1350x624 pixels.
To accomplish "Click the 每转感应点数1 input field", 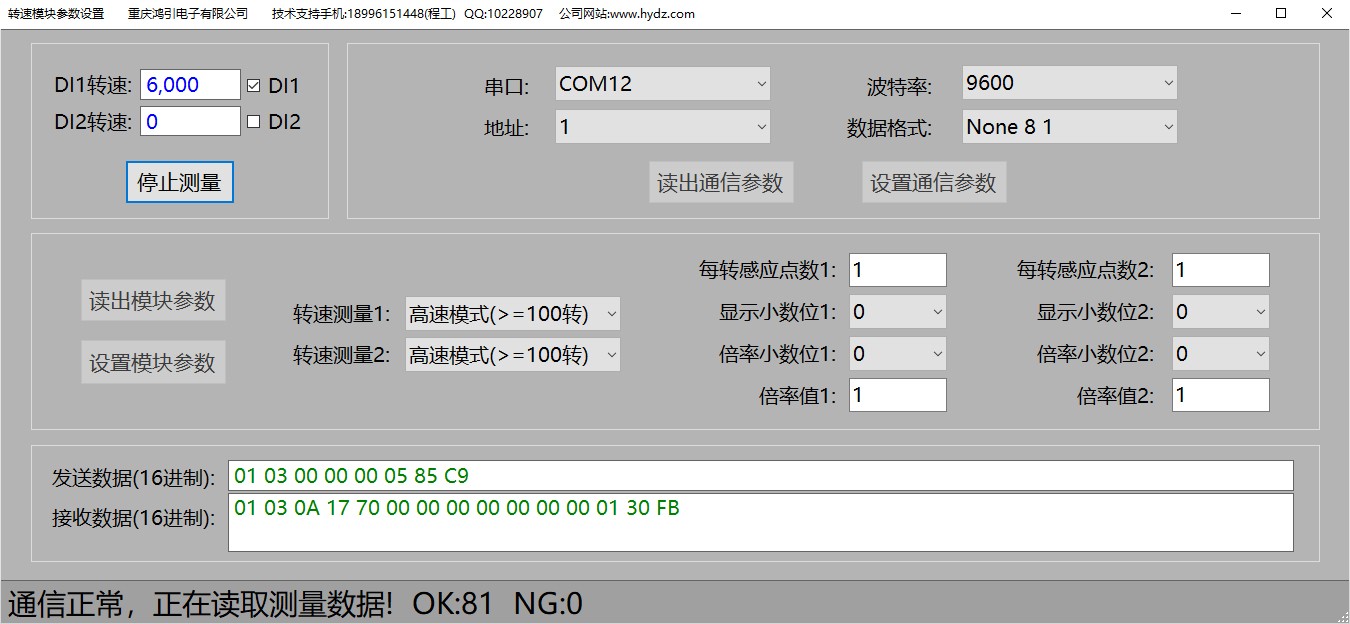I will click(x=897, y=270).
